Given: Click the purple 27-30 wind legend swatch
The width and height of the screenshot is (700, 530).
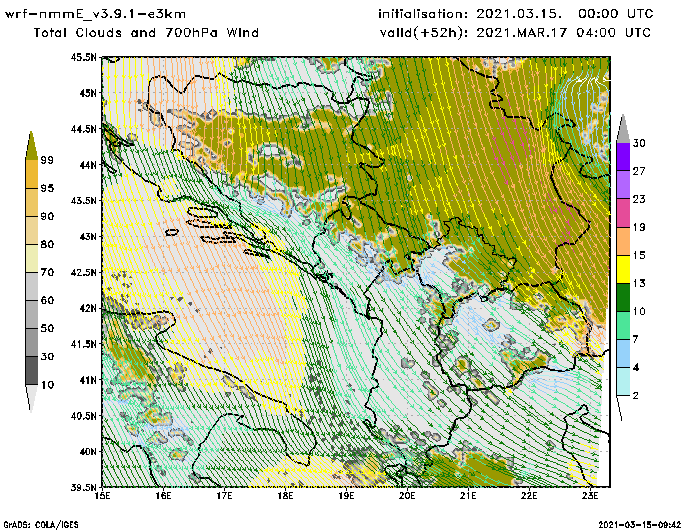Looking at the screenshot, I should [623, 157].
